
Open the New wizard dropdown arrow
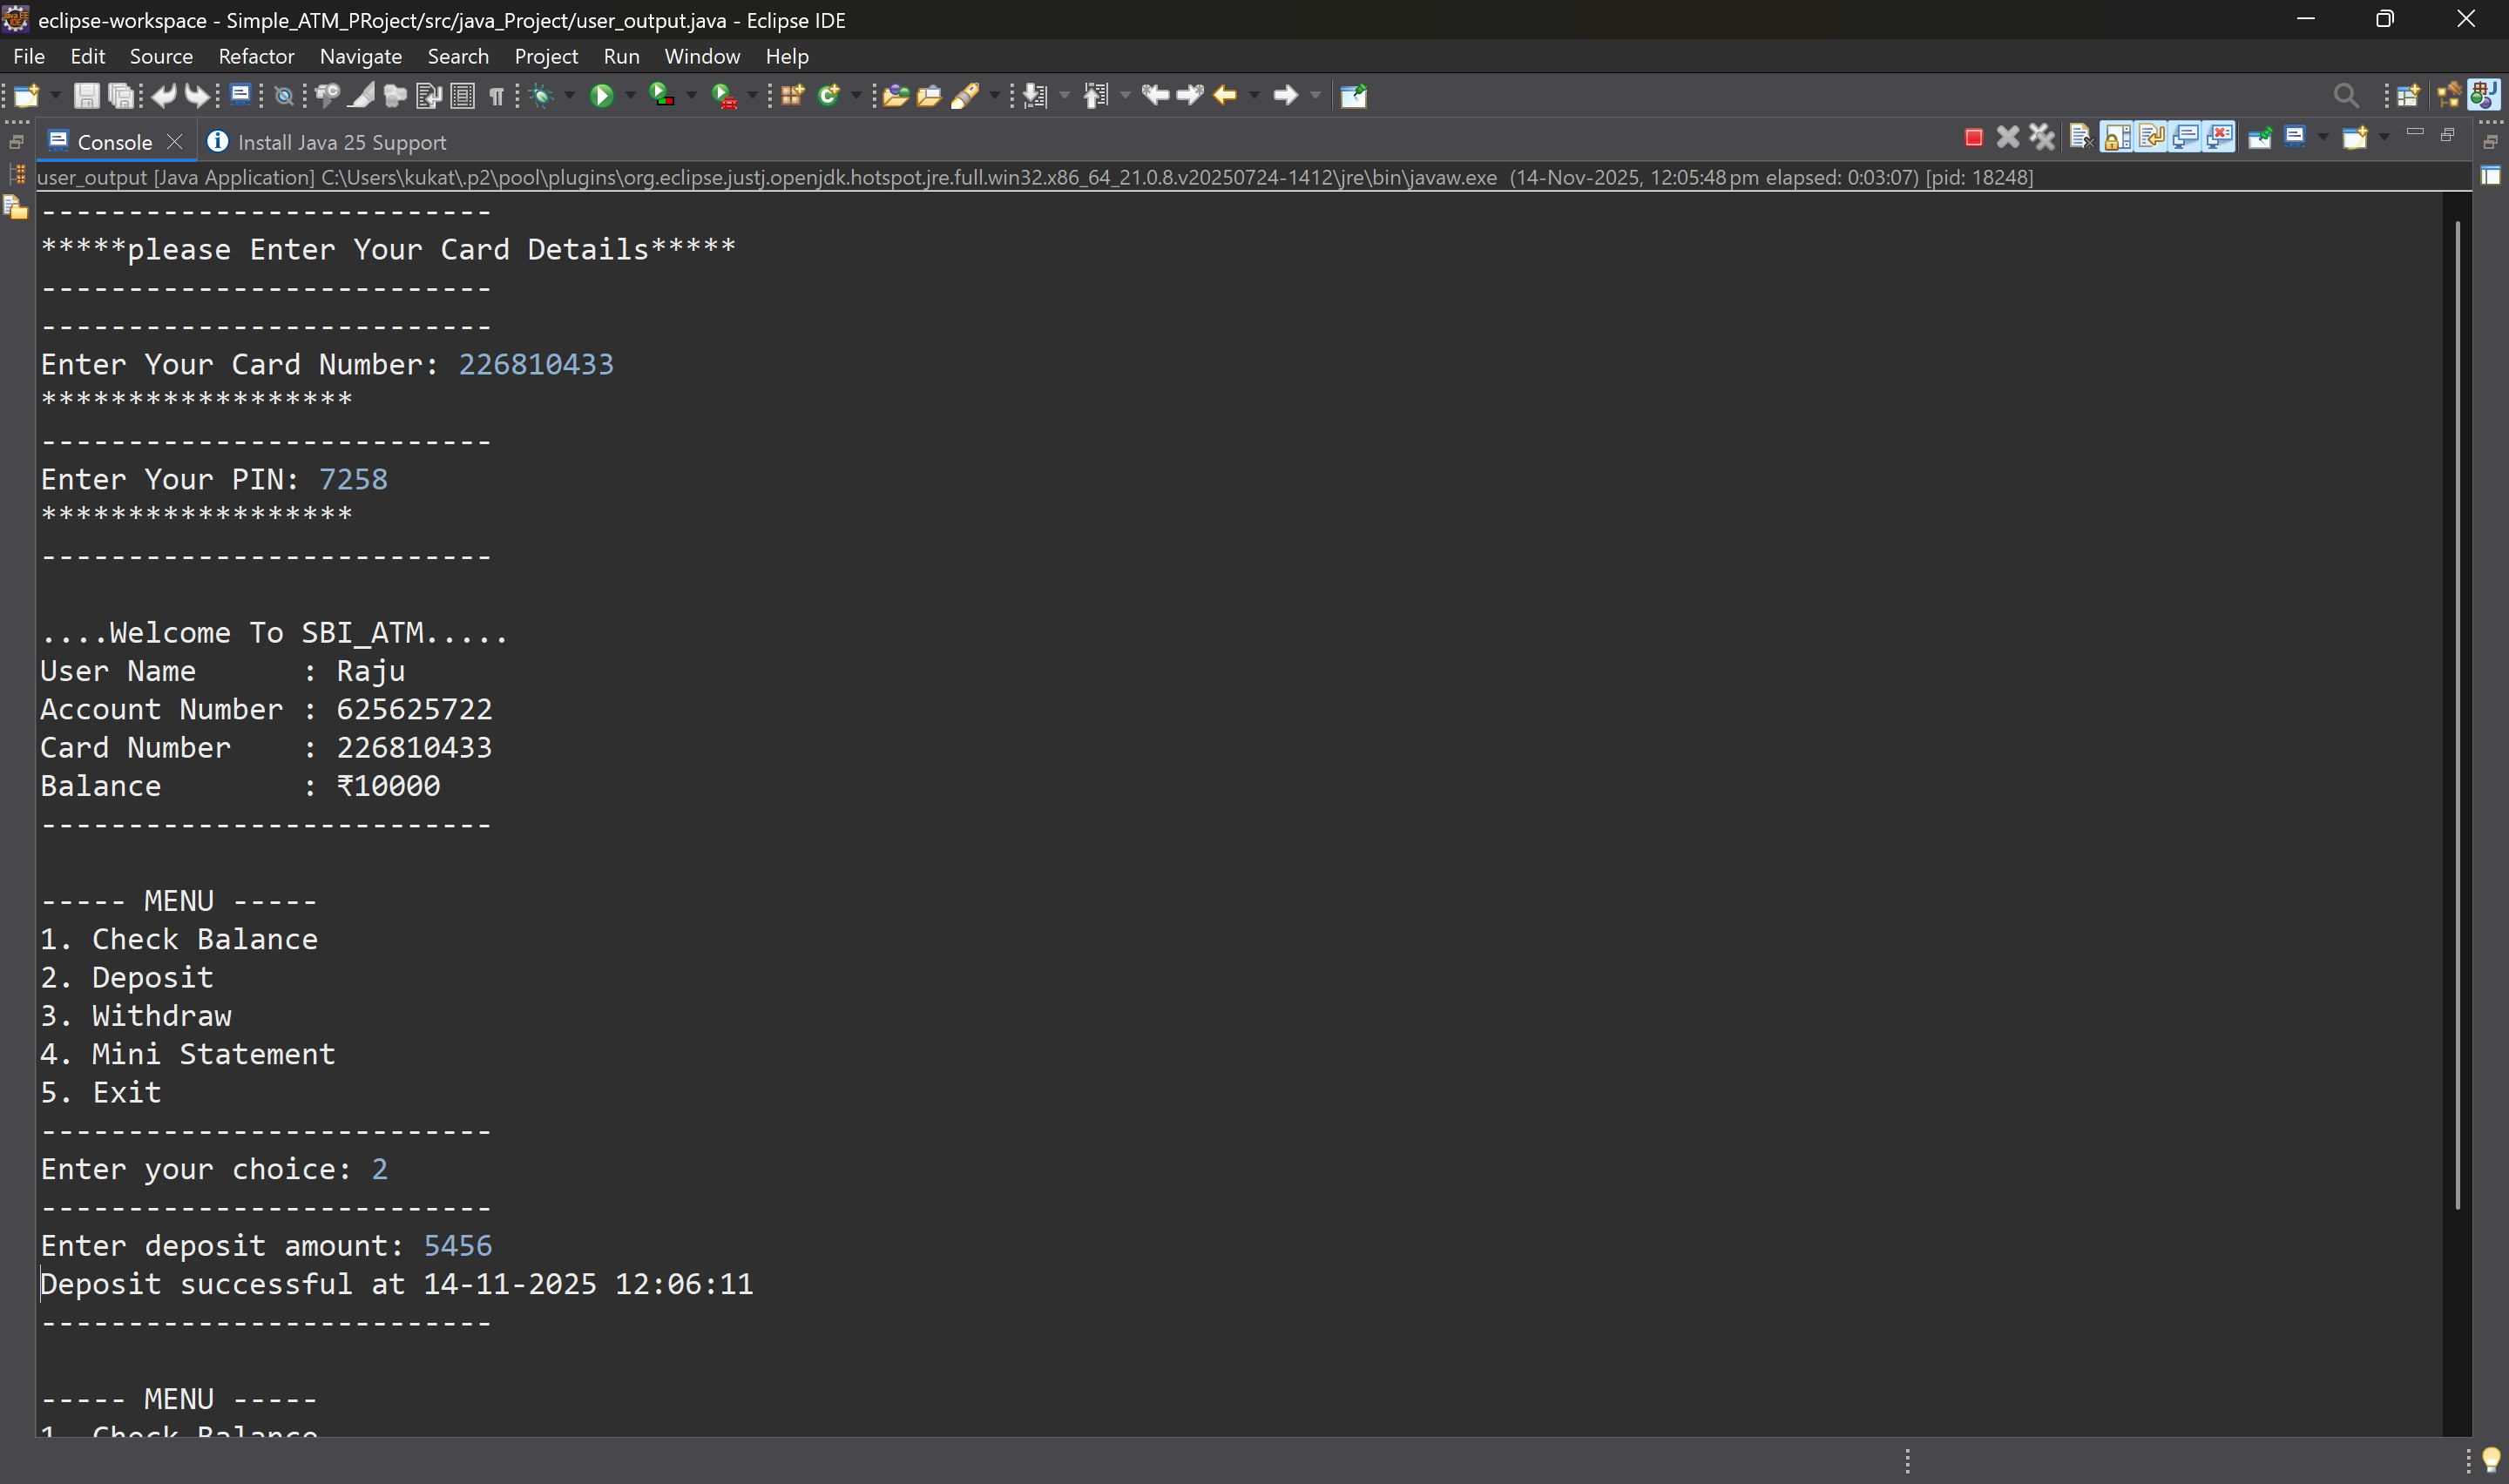(x=55, y=96)
